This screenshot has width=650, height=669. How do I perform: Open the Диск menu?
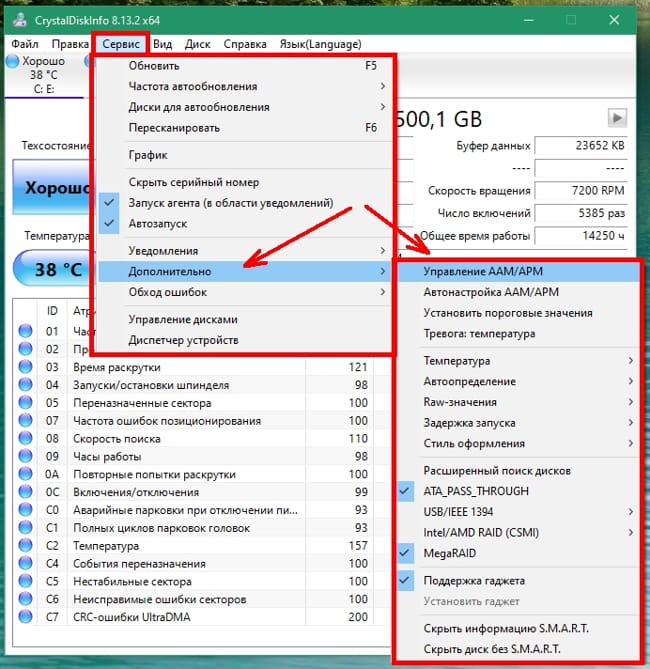(x=198, y=44)
